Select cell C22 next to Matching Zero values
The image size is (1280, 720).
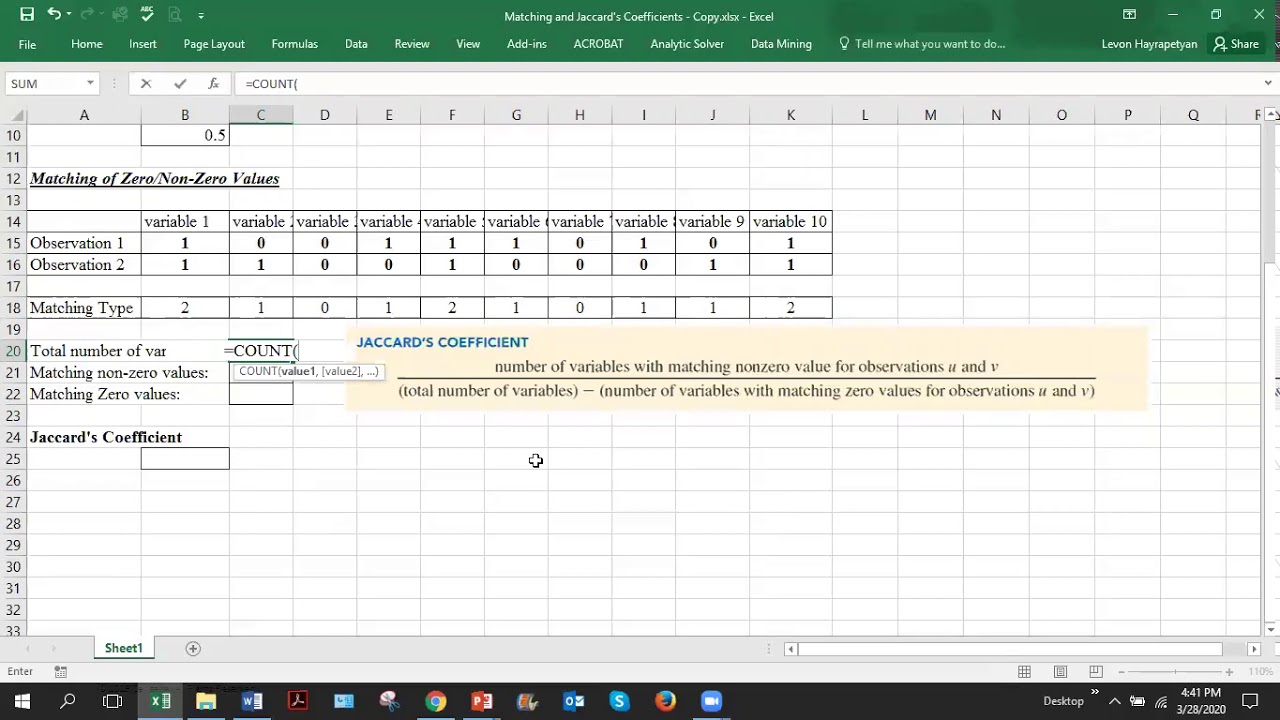[x=261, y=394]
